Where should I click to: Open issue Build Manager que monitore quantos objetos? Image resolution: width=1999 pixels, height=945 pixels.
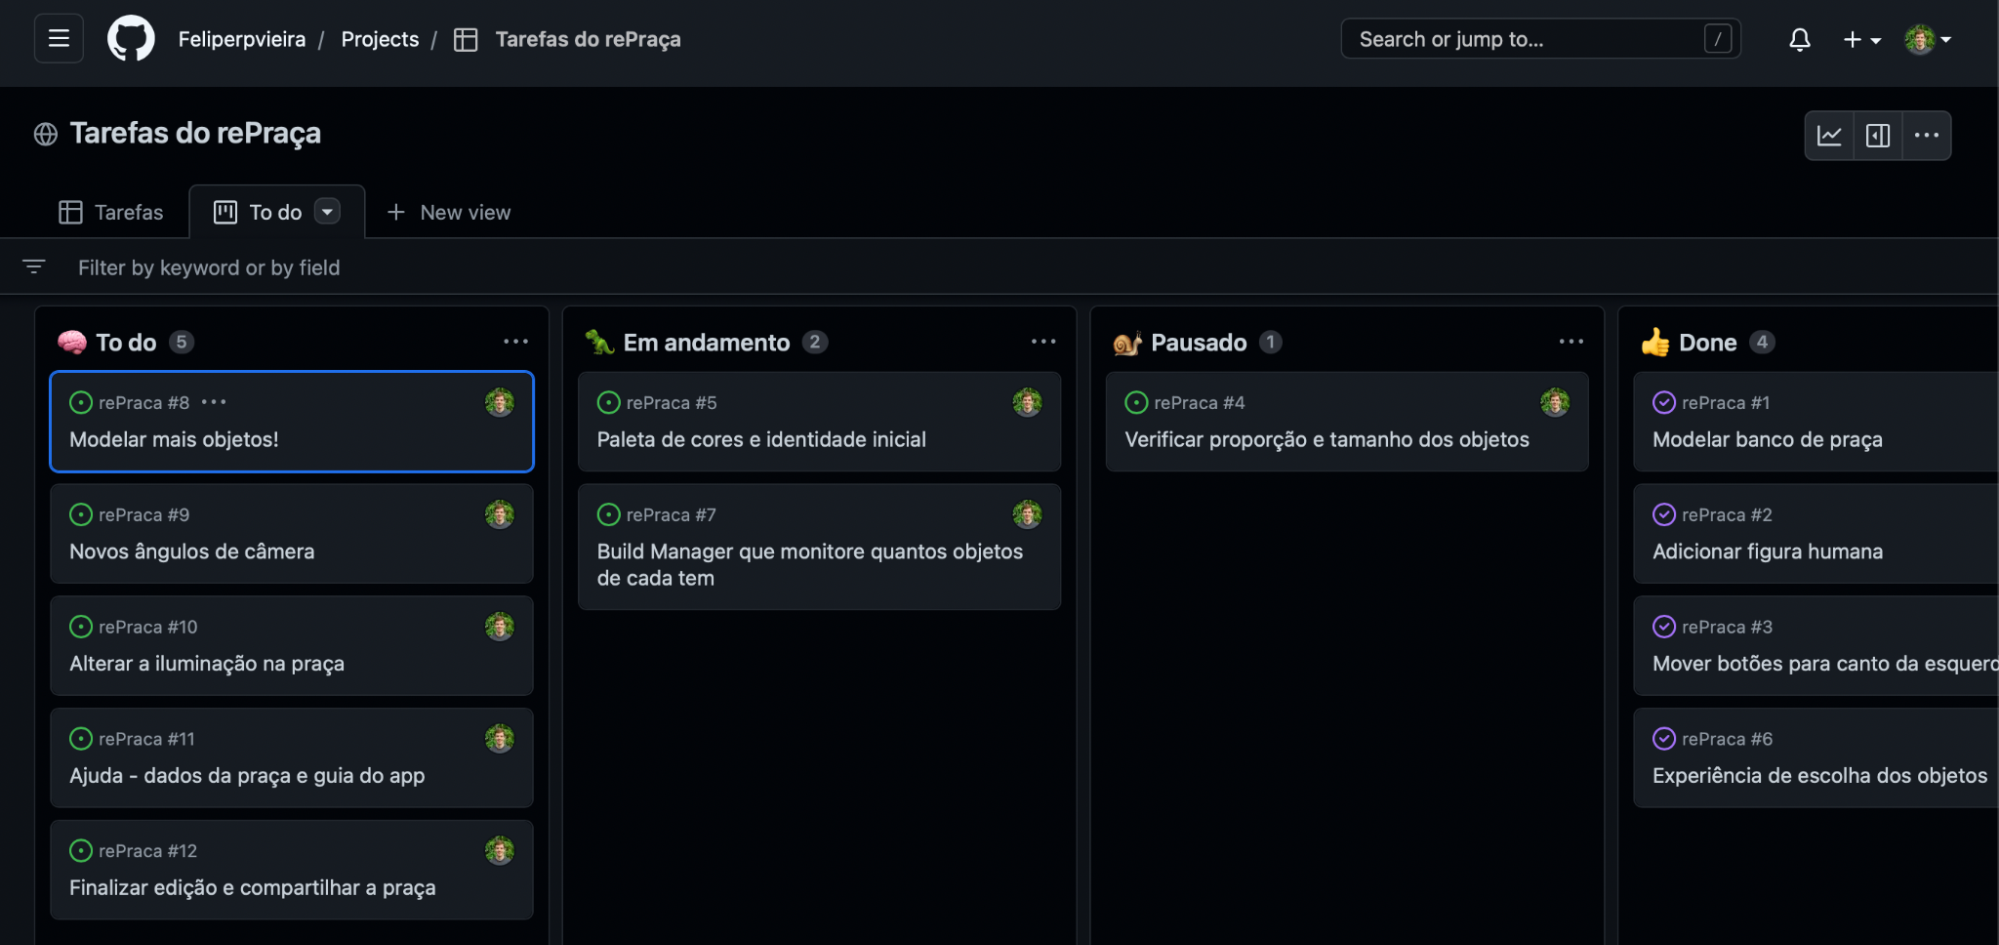pos(810,564)
